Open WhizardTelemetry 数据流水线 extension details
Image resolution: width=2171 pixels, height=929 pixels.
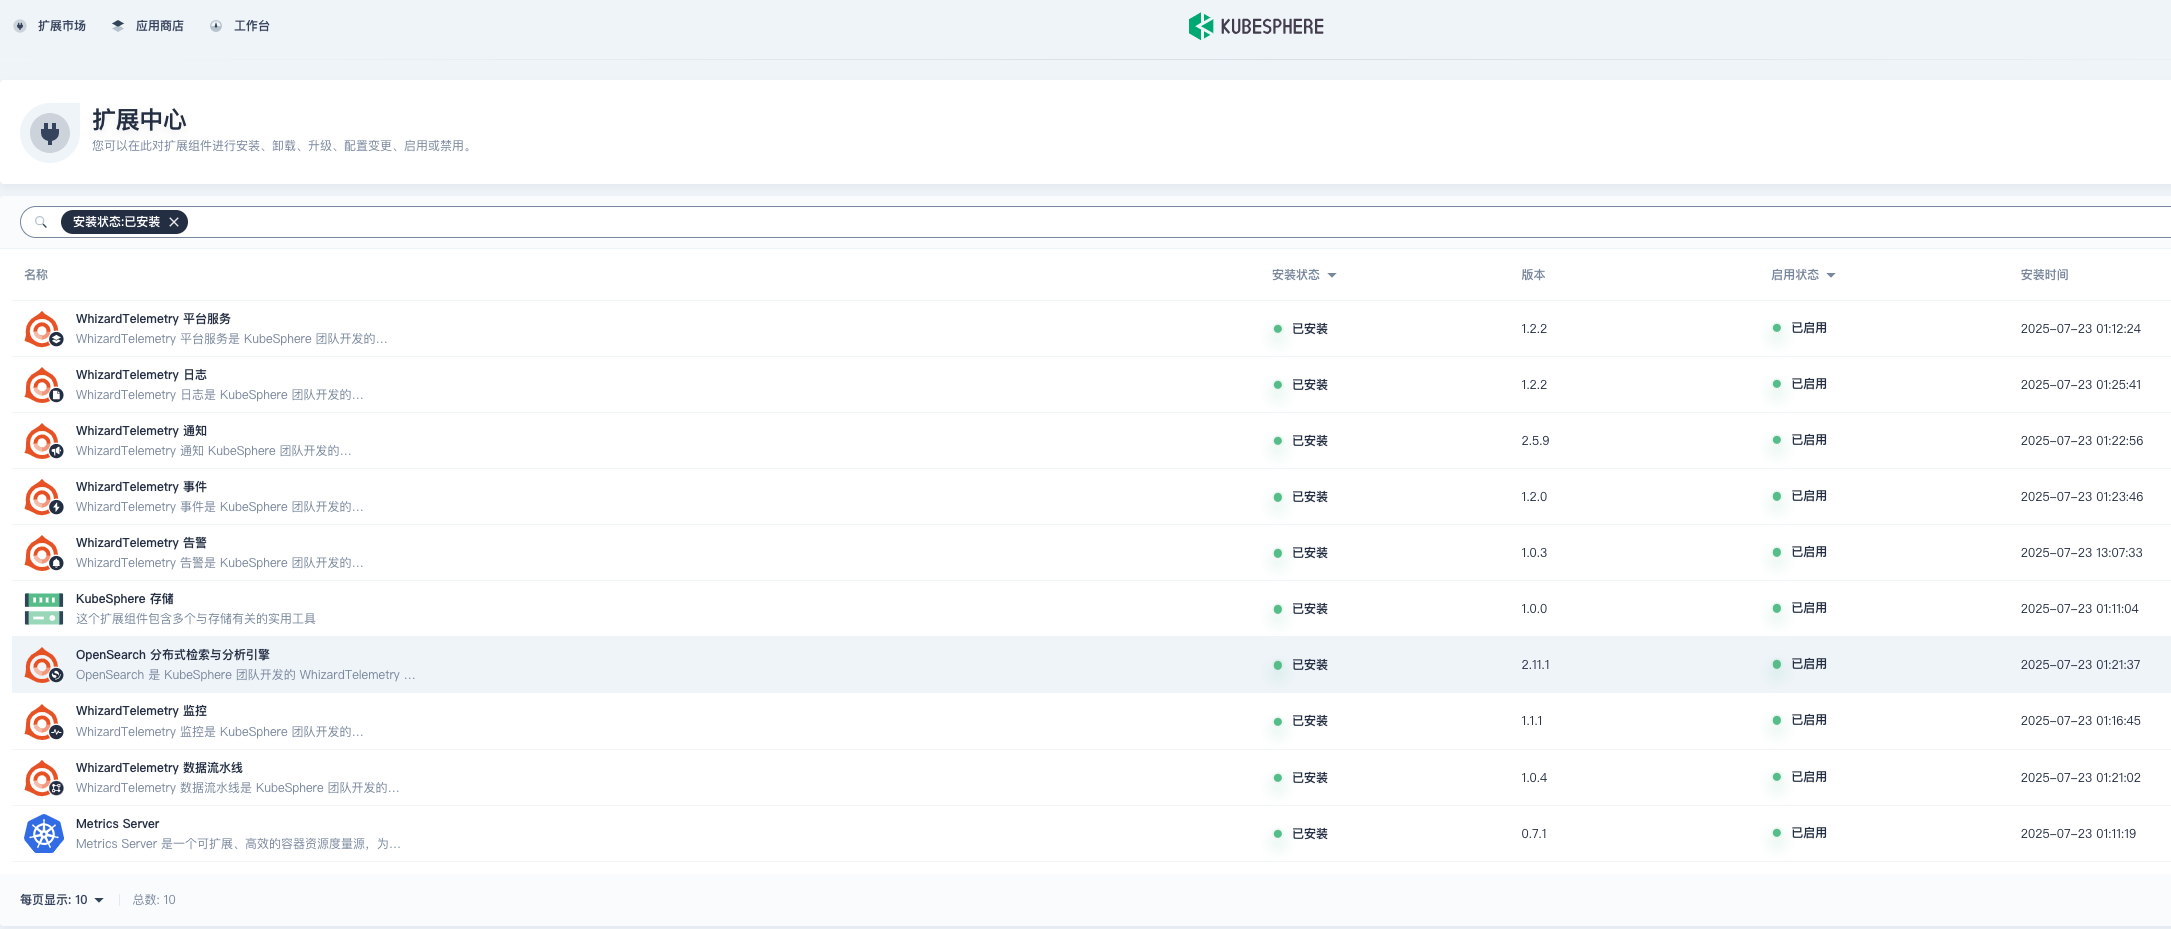[x=159, y=768]
